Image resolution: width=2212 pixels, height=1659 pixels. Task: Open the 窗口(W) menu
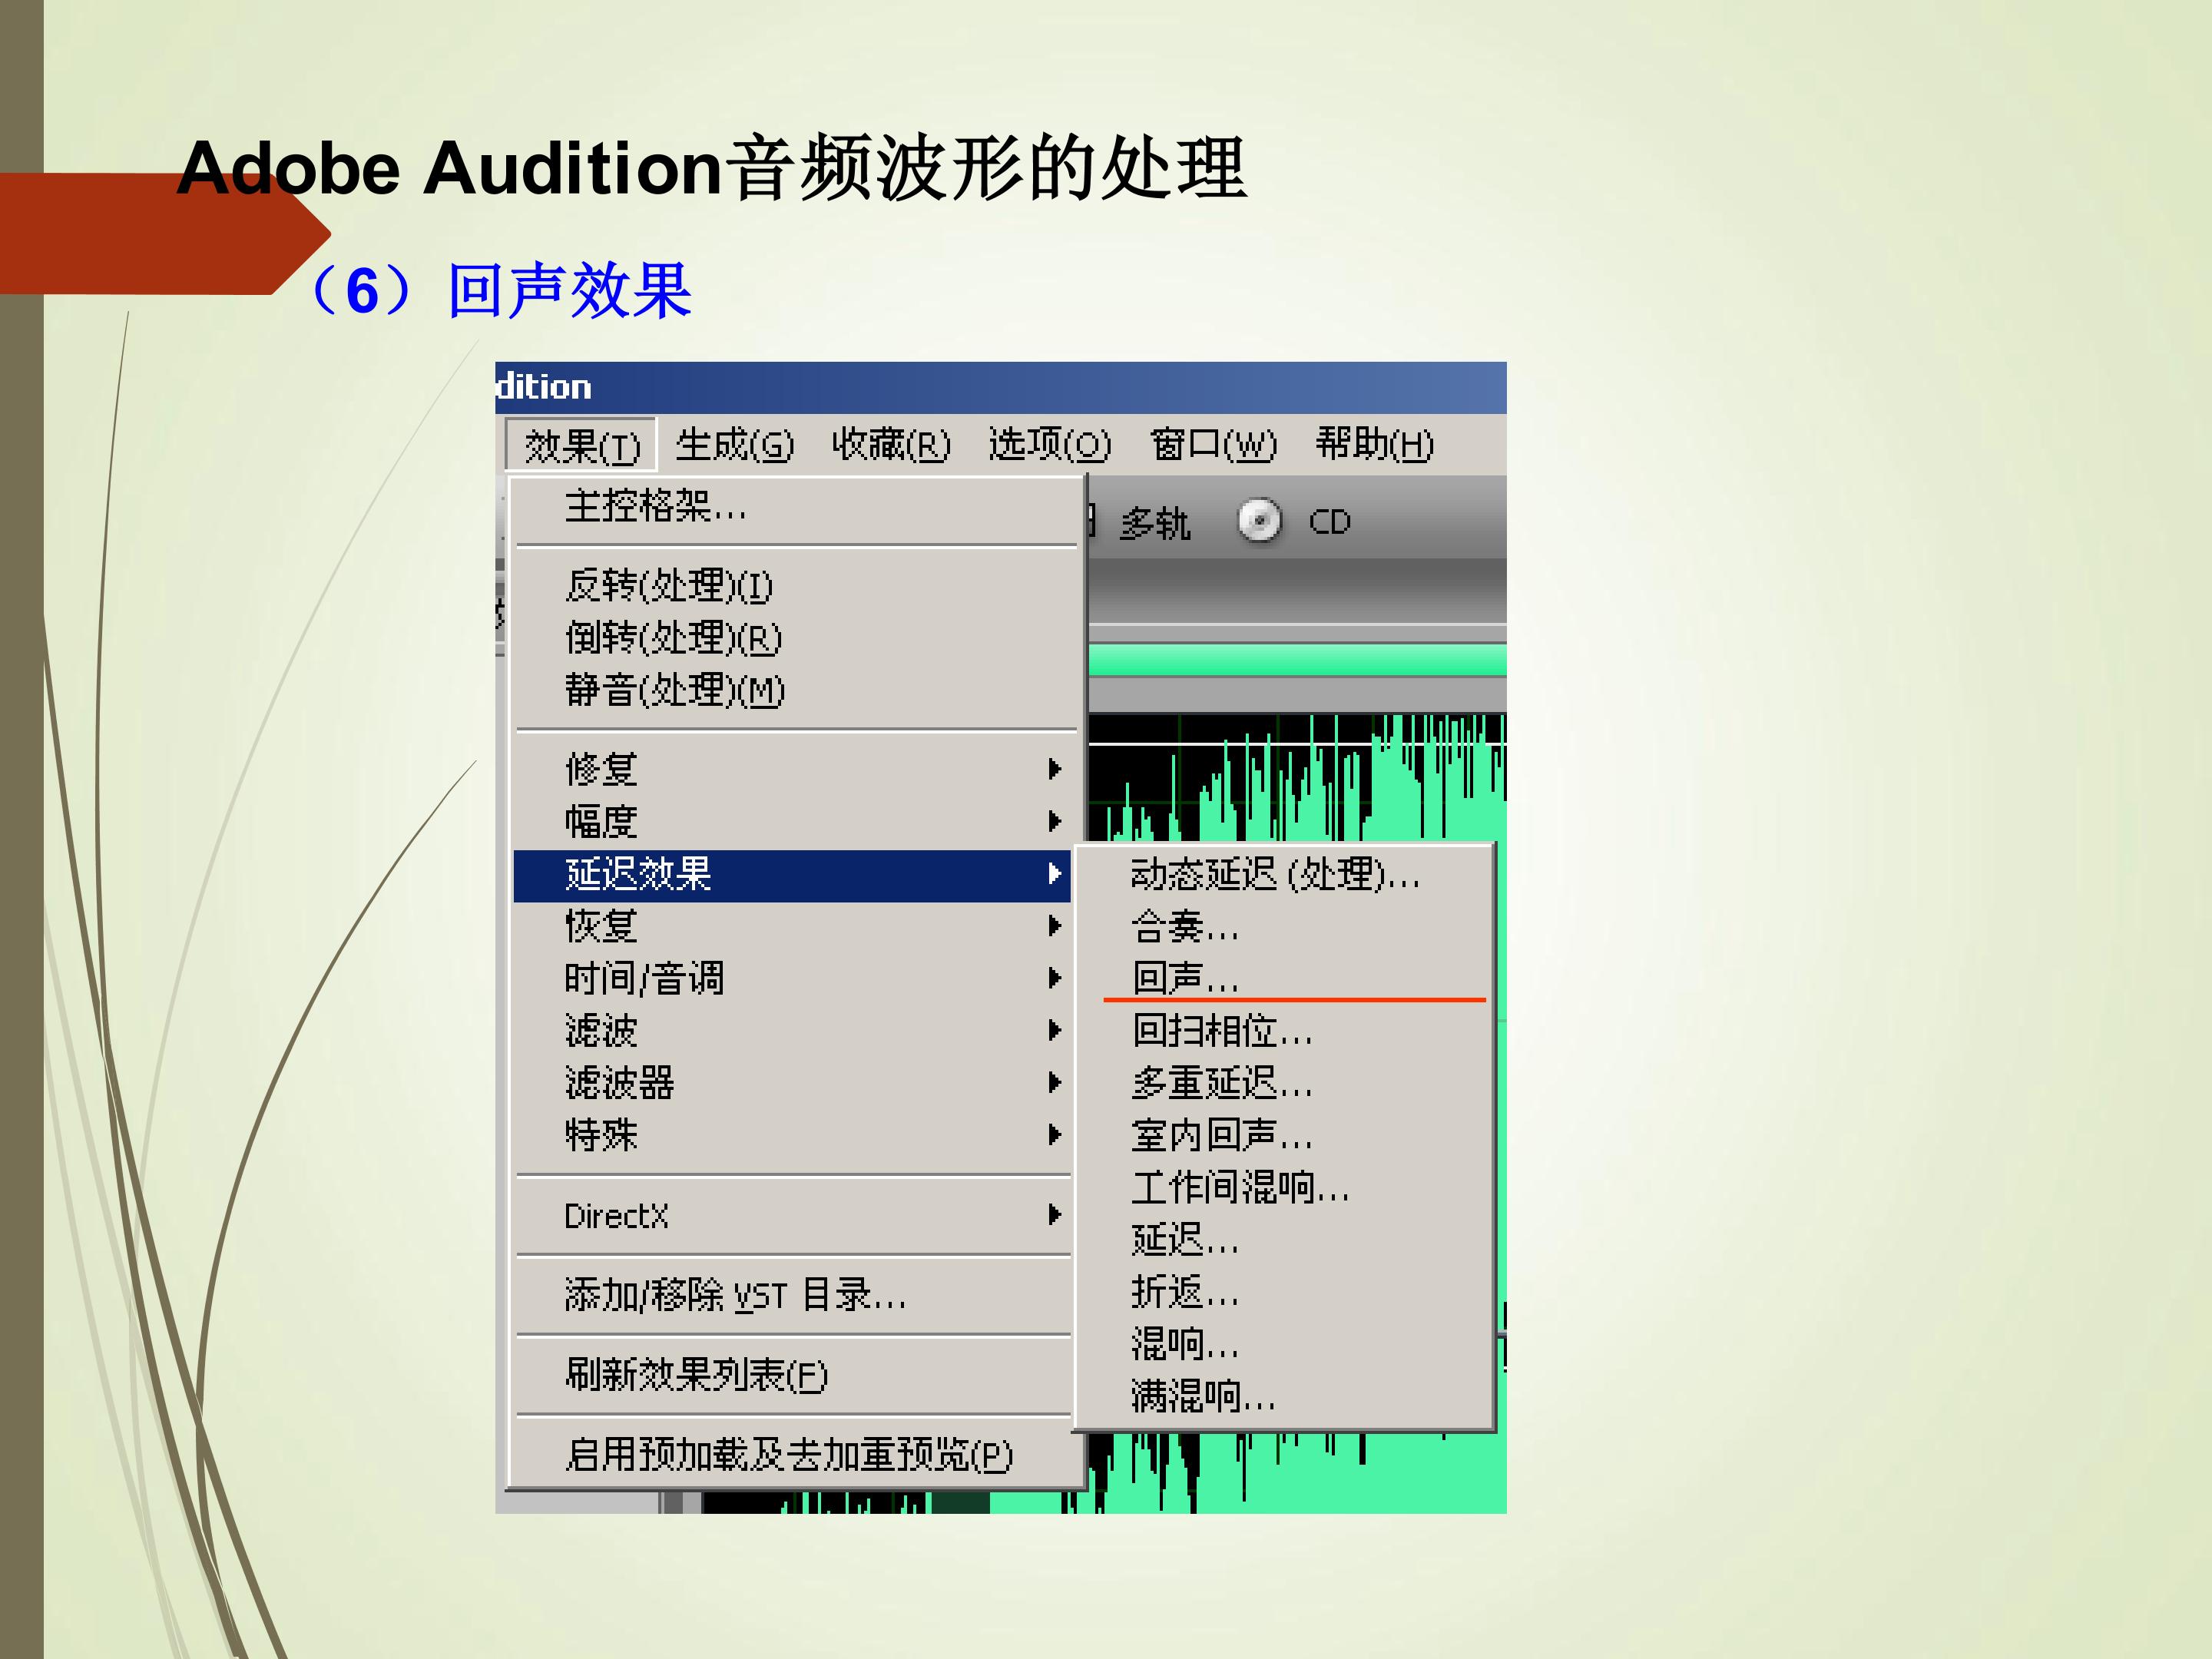coord(1213,445)
